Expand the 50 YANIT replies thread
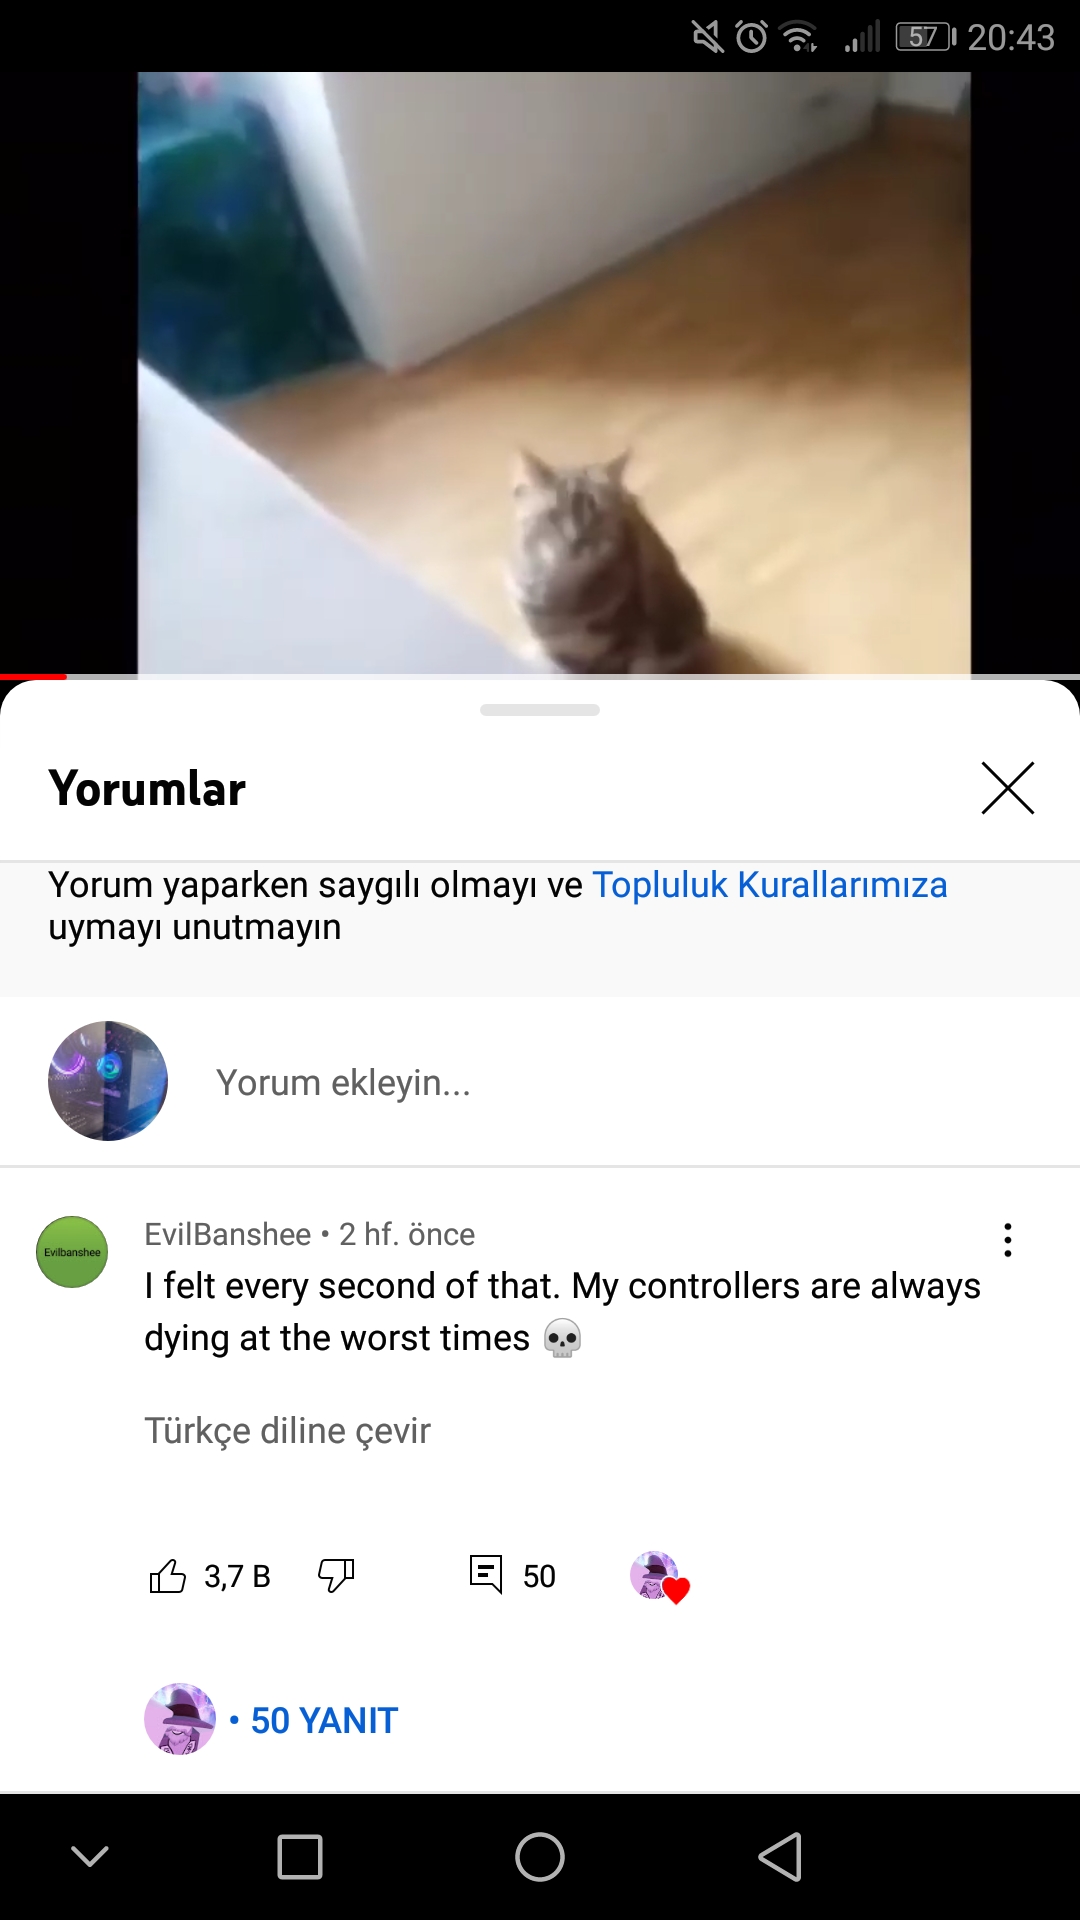 (324, 1721)
